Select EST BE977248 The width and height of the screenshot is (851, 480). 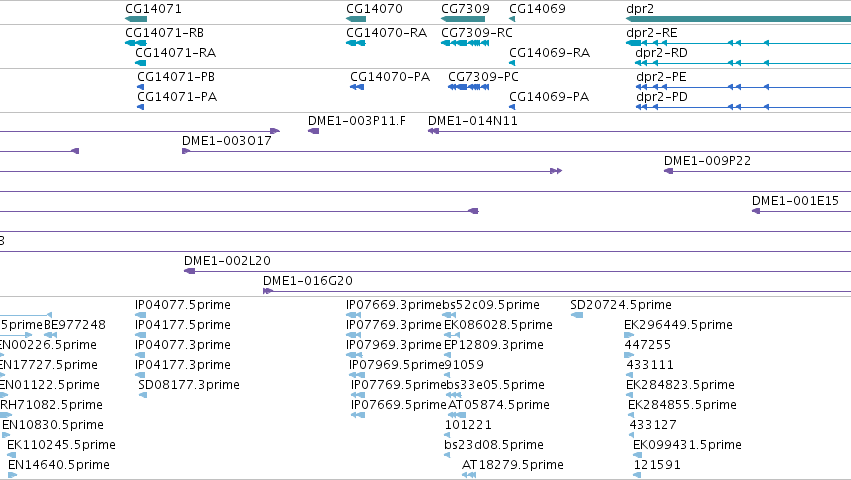coord(75,325)
